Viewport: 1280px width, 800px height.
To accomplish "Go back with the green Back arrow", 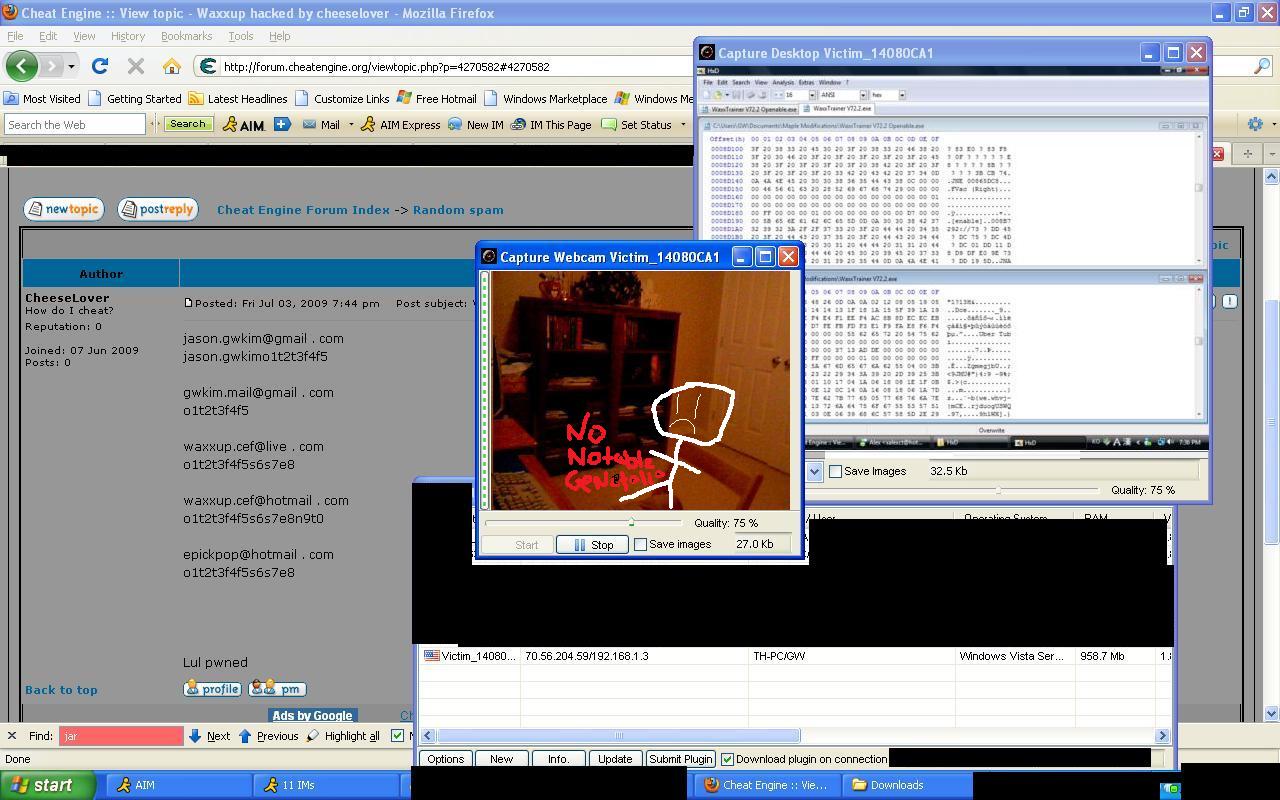I will click(22, 66).
